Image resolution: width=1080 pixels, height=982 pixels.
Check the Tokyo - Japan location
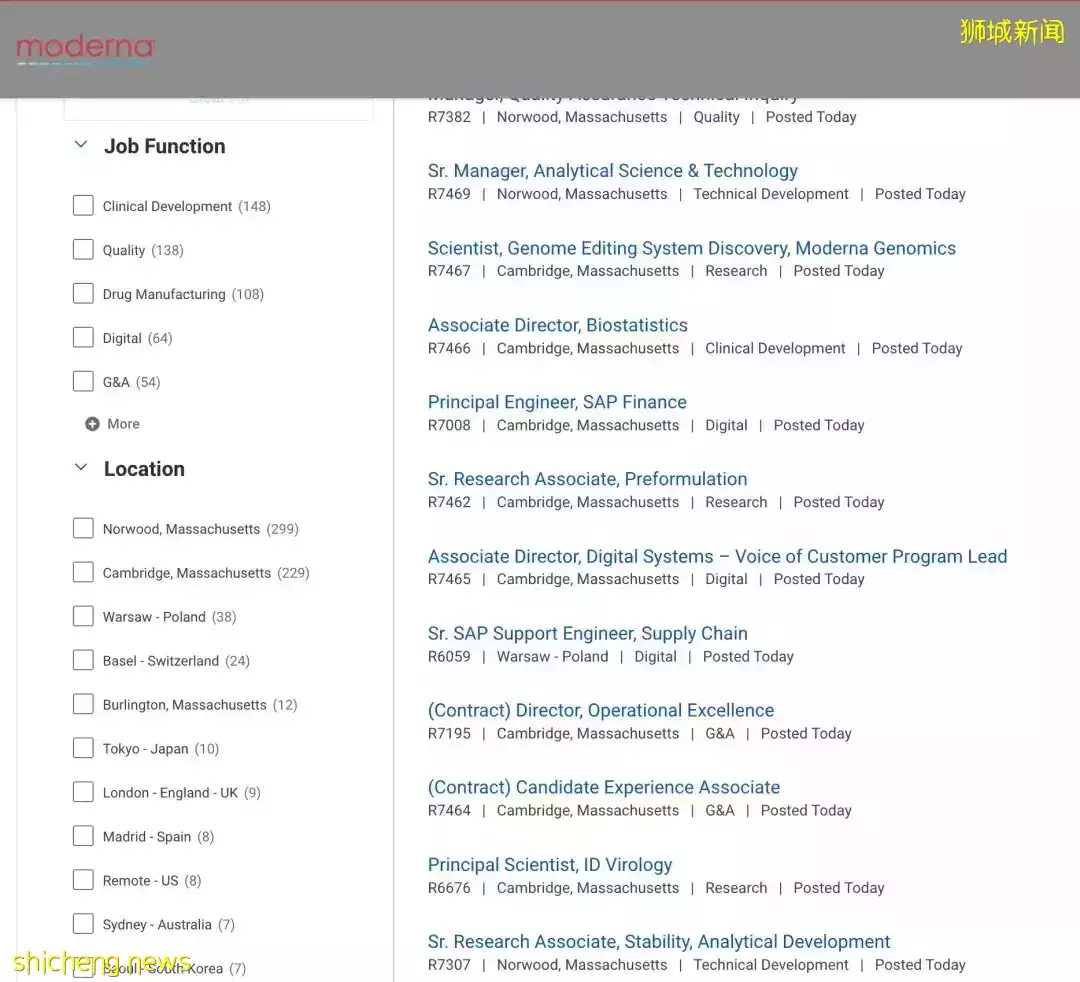(83, 749)
